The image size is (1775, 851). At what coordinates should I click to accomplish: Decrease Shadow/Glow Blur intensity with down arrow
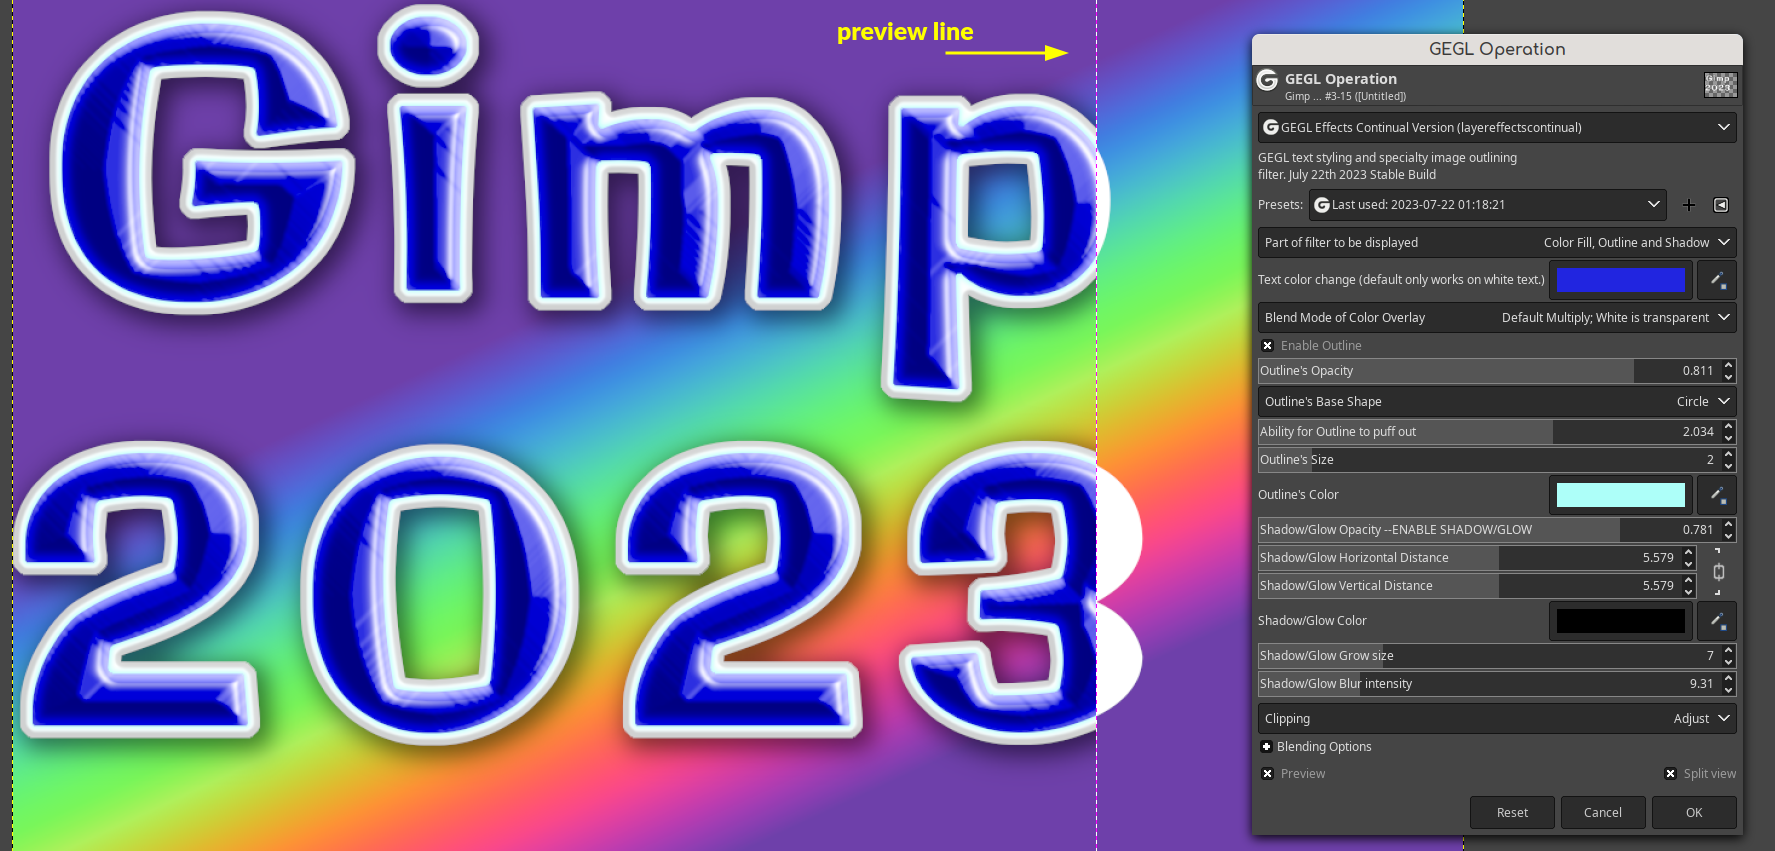(x=1729, y=690)
